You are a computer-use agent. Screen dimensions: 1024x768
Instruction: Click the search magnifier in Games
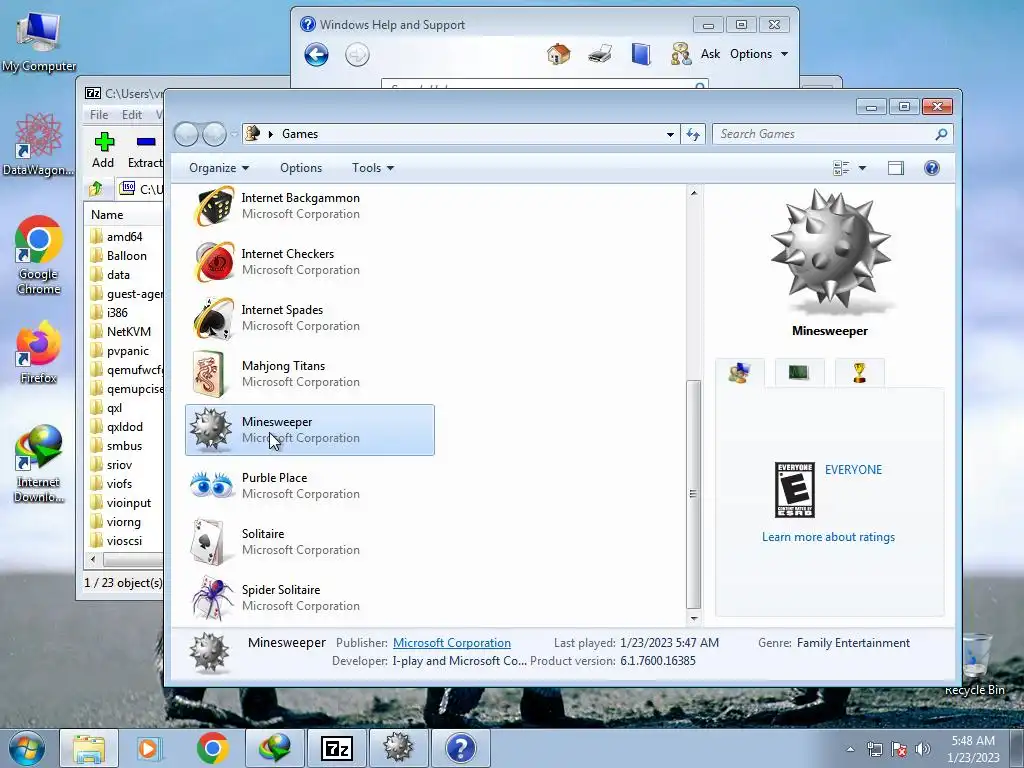coord(941,135)
